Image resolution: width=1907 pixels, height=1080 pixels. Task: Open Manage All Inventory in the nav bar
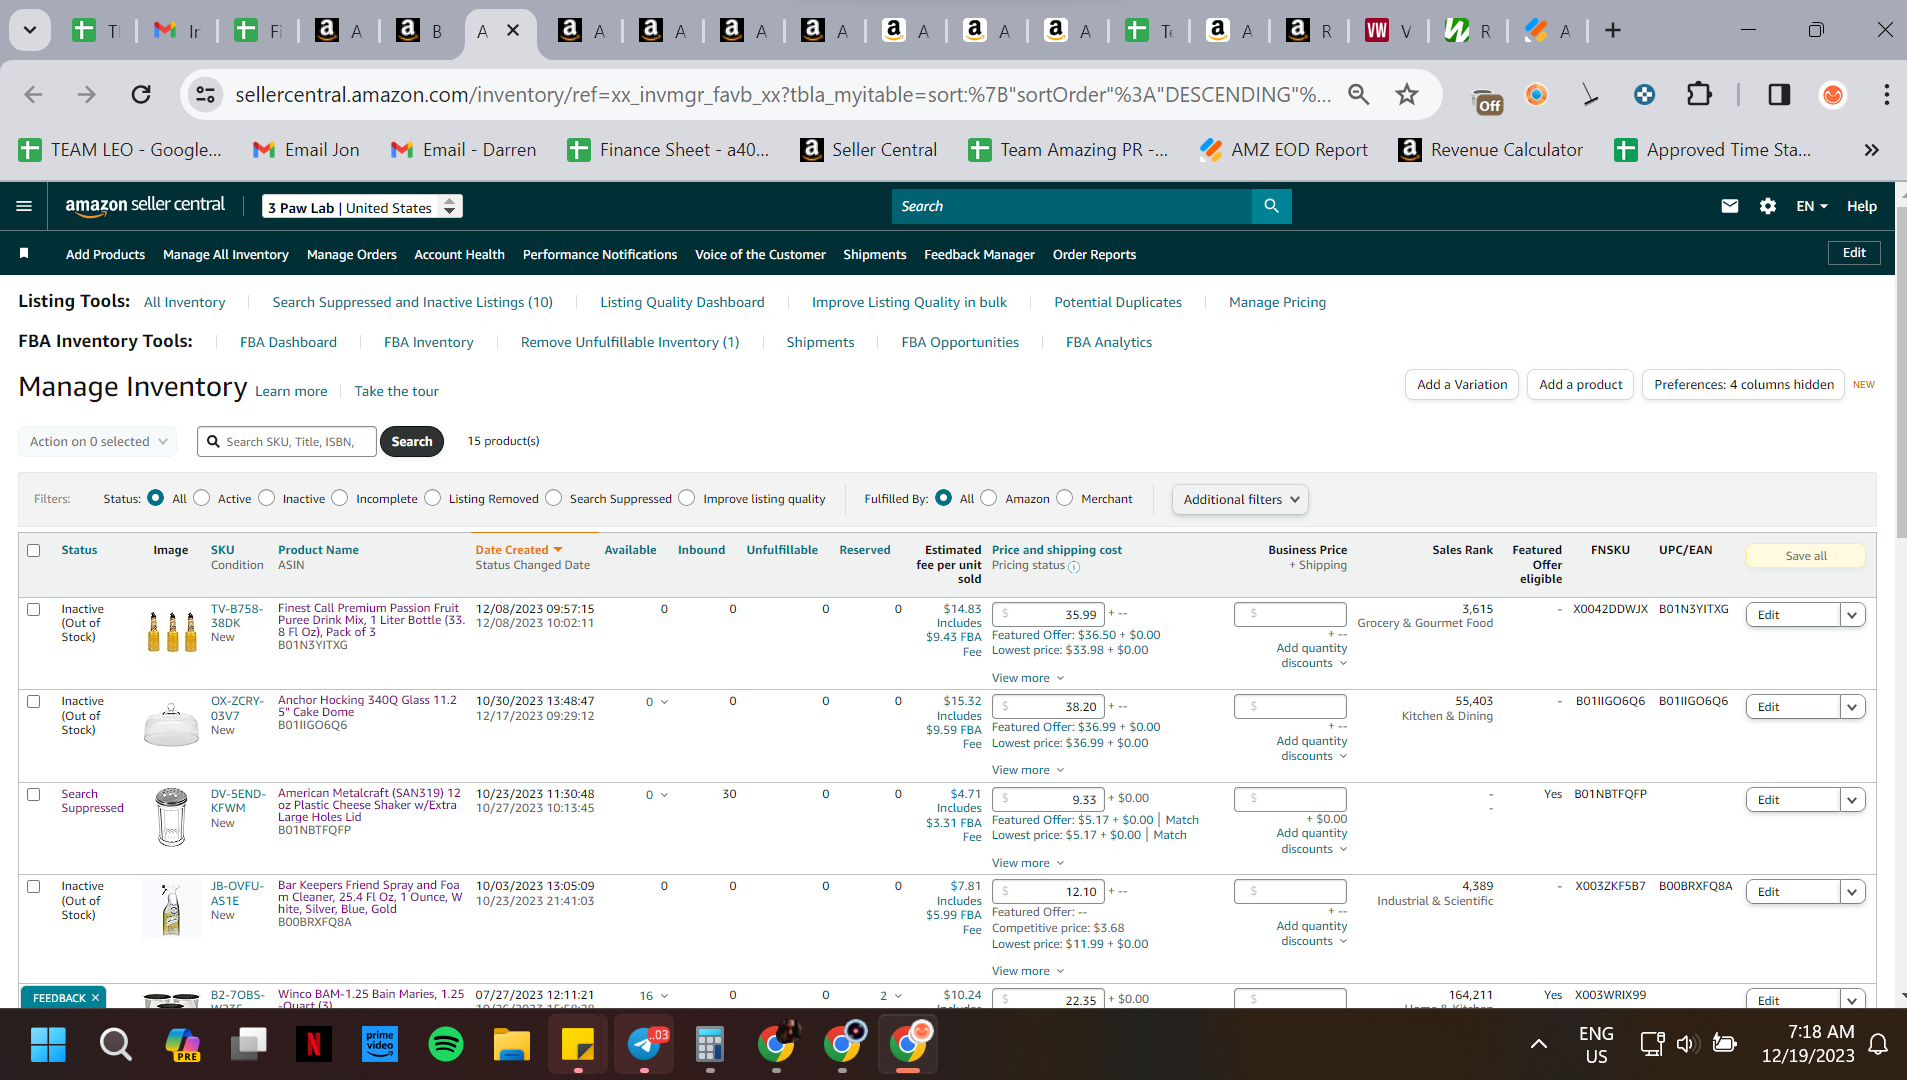tap(226, 254)
